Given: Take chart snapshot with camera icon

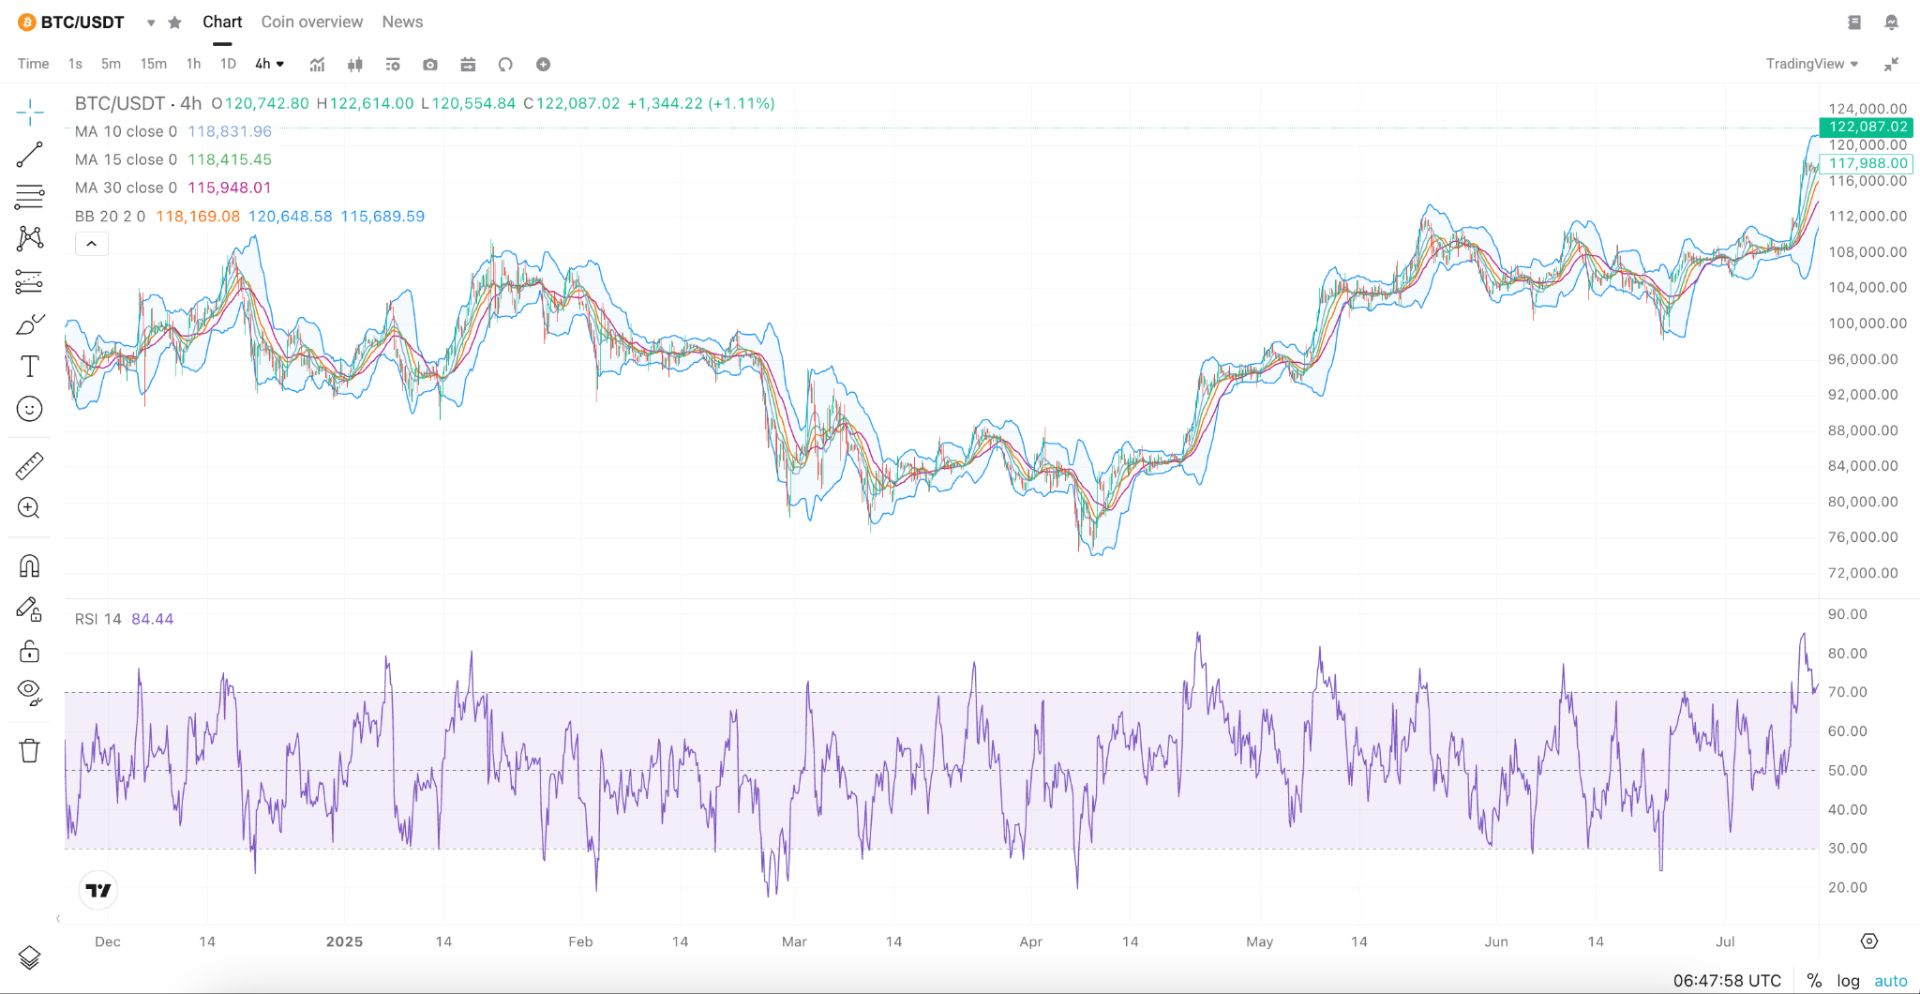Looking at the screenshot, I should (430, 64).
